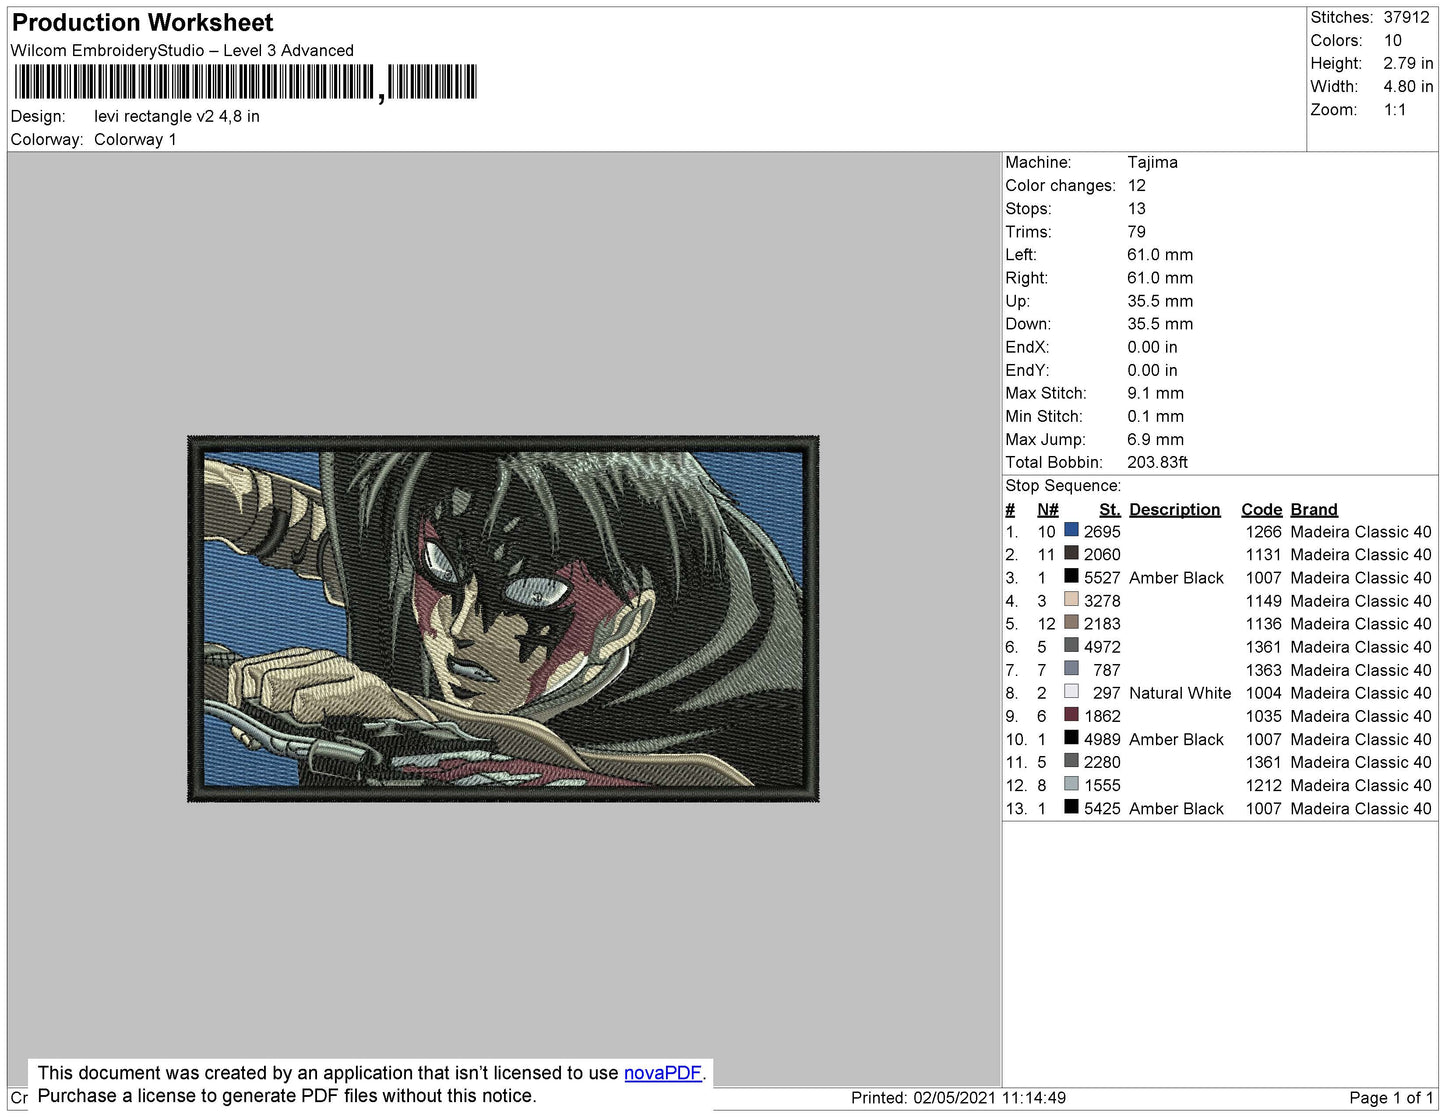Click the Description column header
The height and width of the screenshot is (1117, 1445).
[1175, 509]
